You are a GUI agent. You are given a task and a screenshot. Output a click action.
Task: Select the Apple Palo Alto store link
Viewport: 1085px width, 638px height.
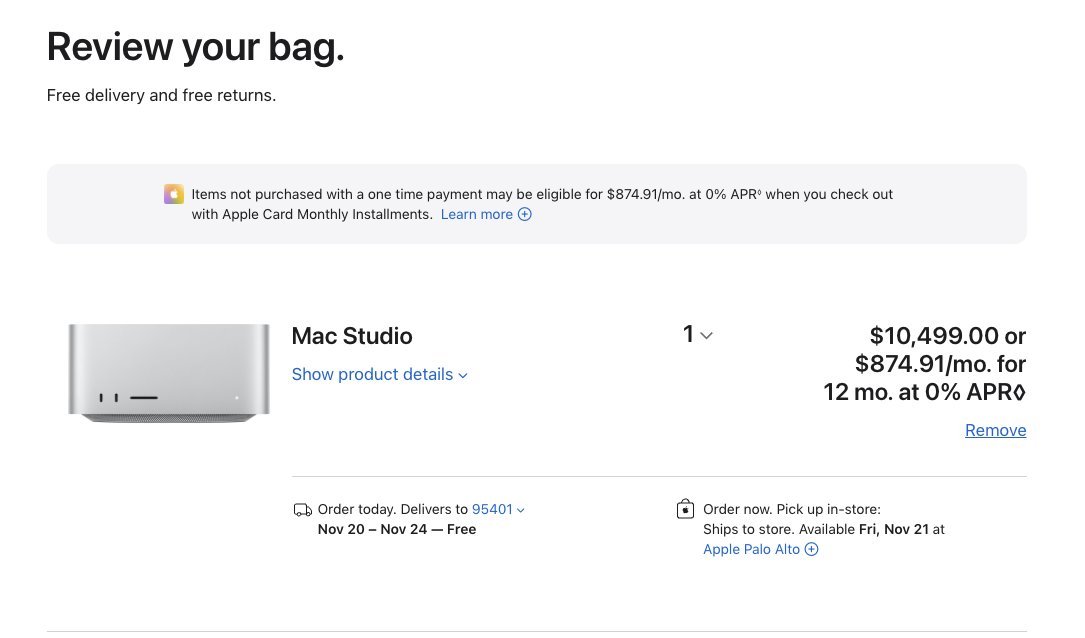[x=751, y=549]
